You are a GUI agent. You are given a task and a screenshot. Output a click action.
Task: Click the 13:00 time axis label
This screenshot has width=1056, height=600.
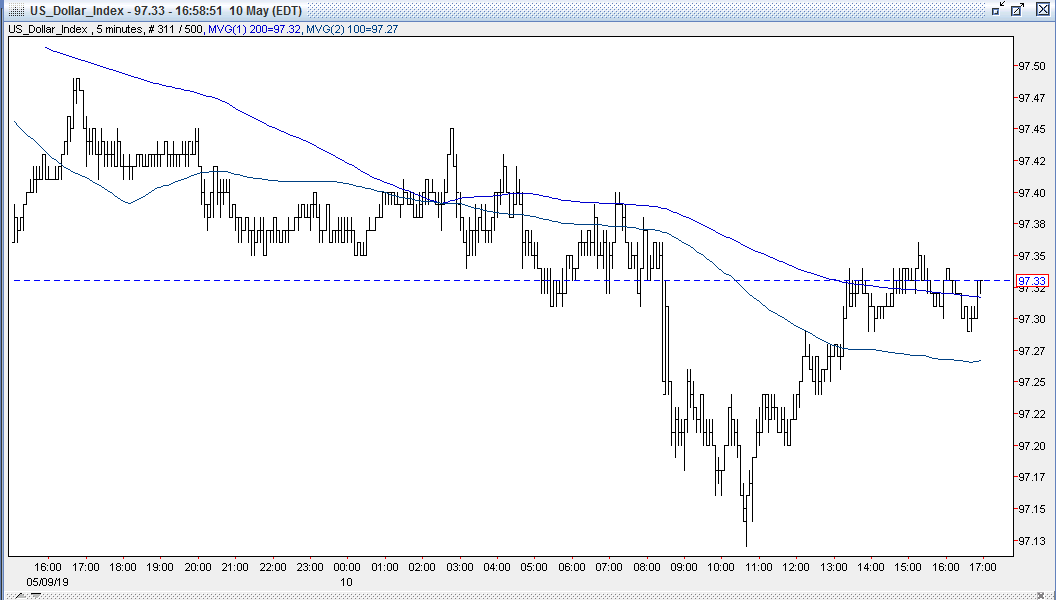click(x=833, y=567)
